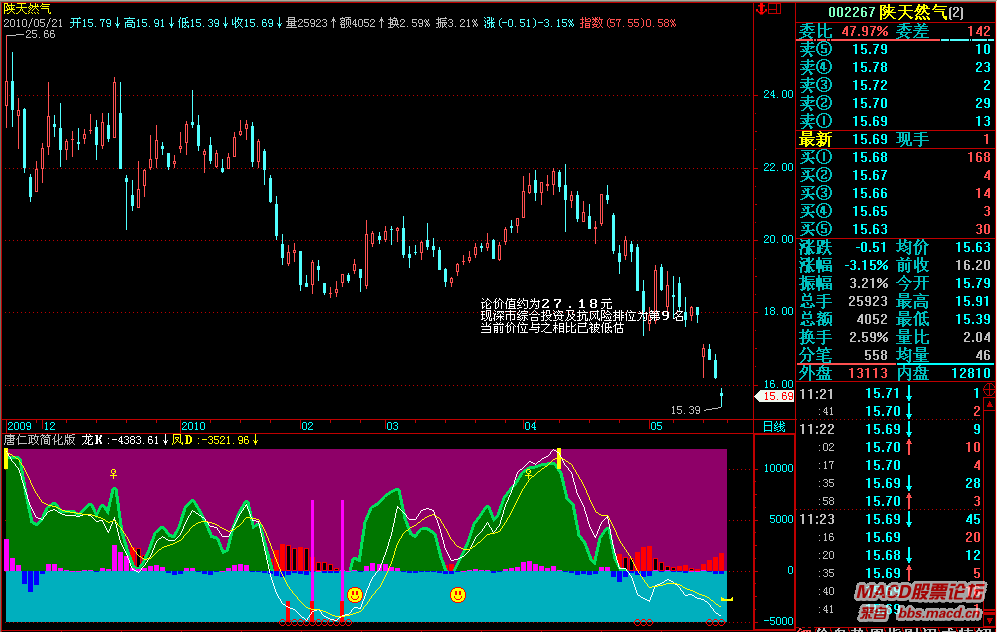The height and width of the screenshot is (632, 997).
Task: Click the red anchor icon above the chart
Action: coord(763,9)
